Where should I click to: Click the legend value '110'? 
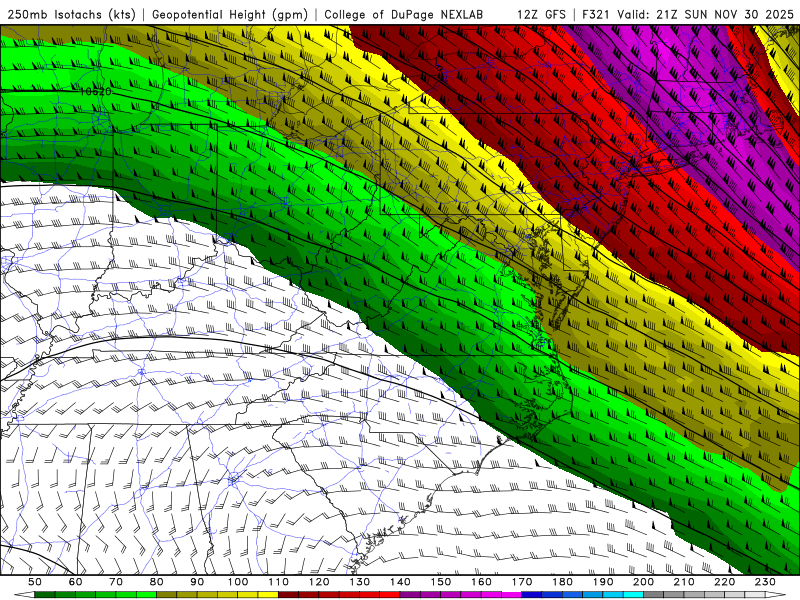[279, 582]
